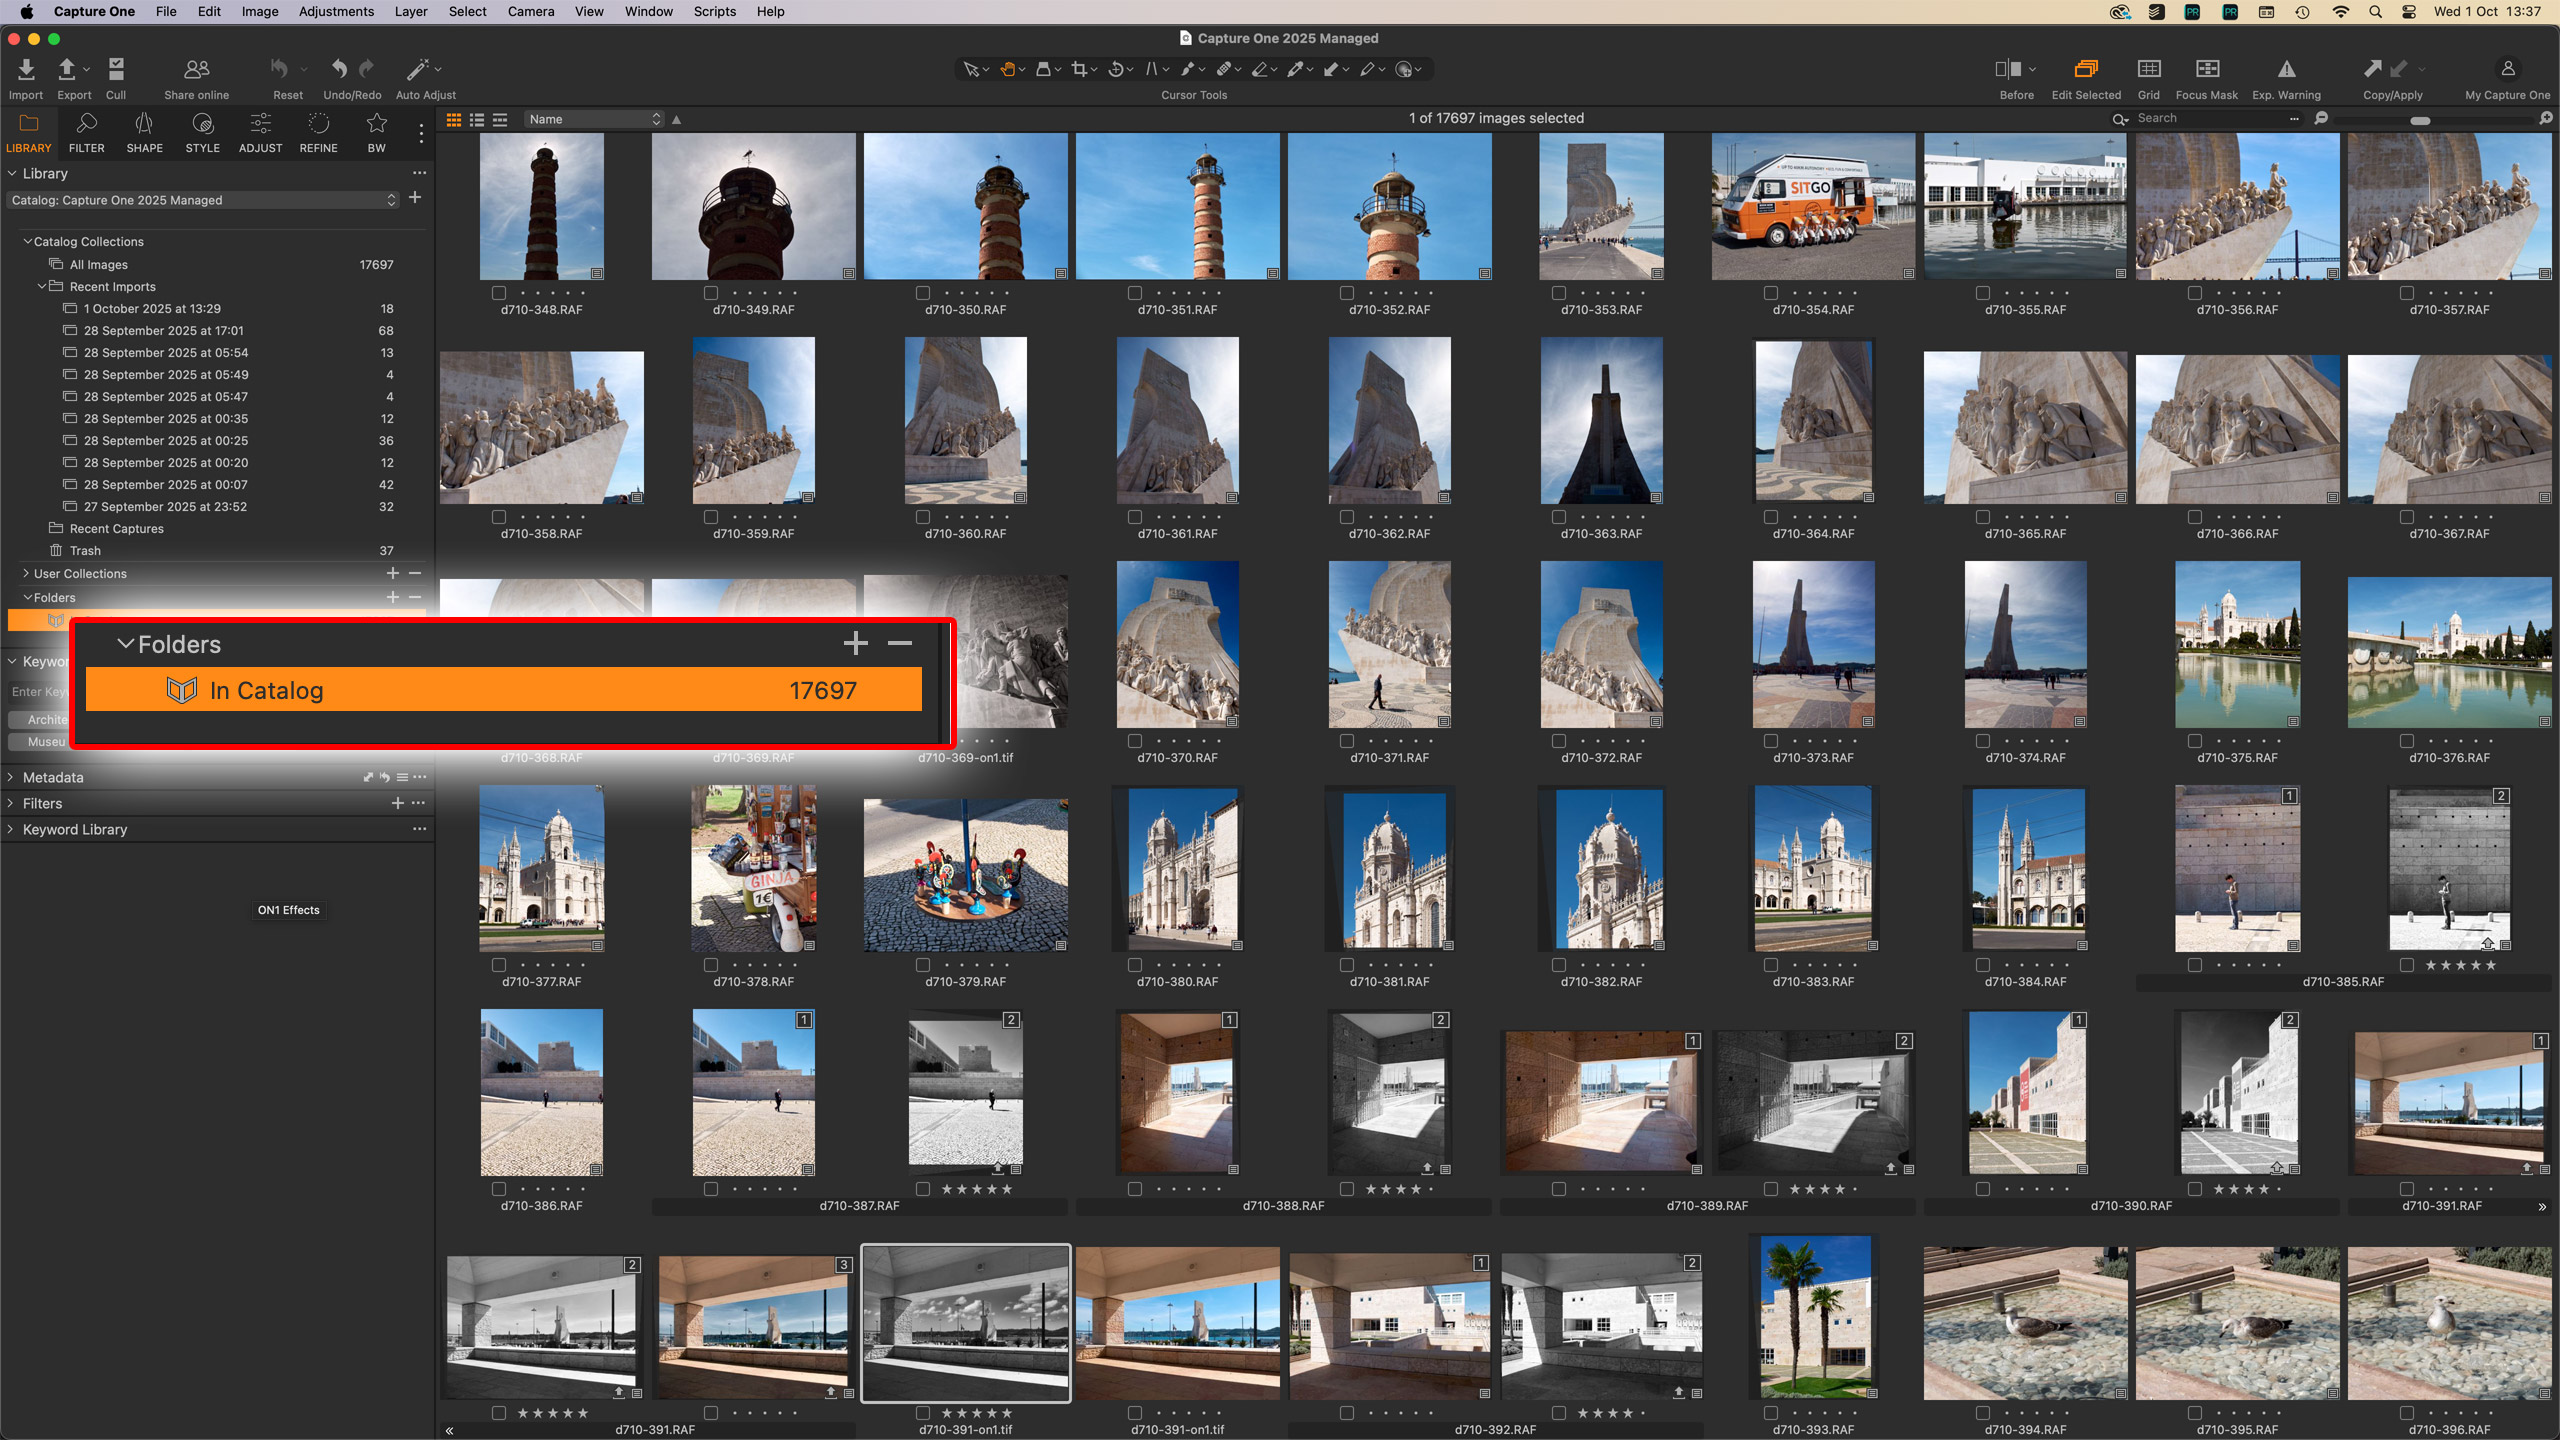Collapse the Recent Imports folder
Screen dimensions: 2560x1440
42,287
